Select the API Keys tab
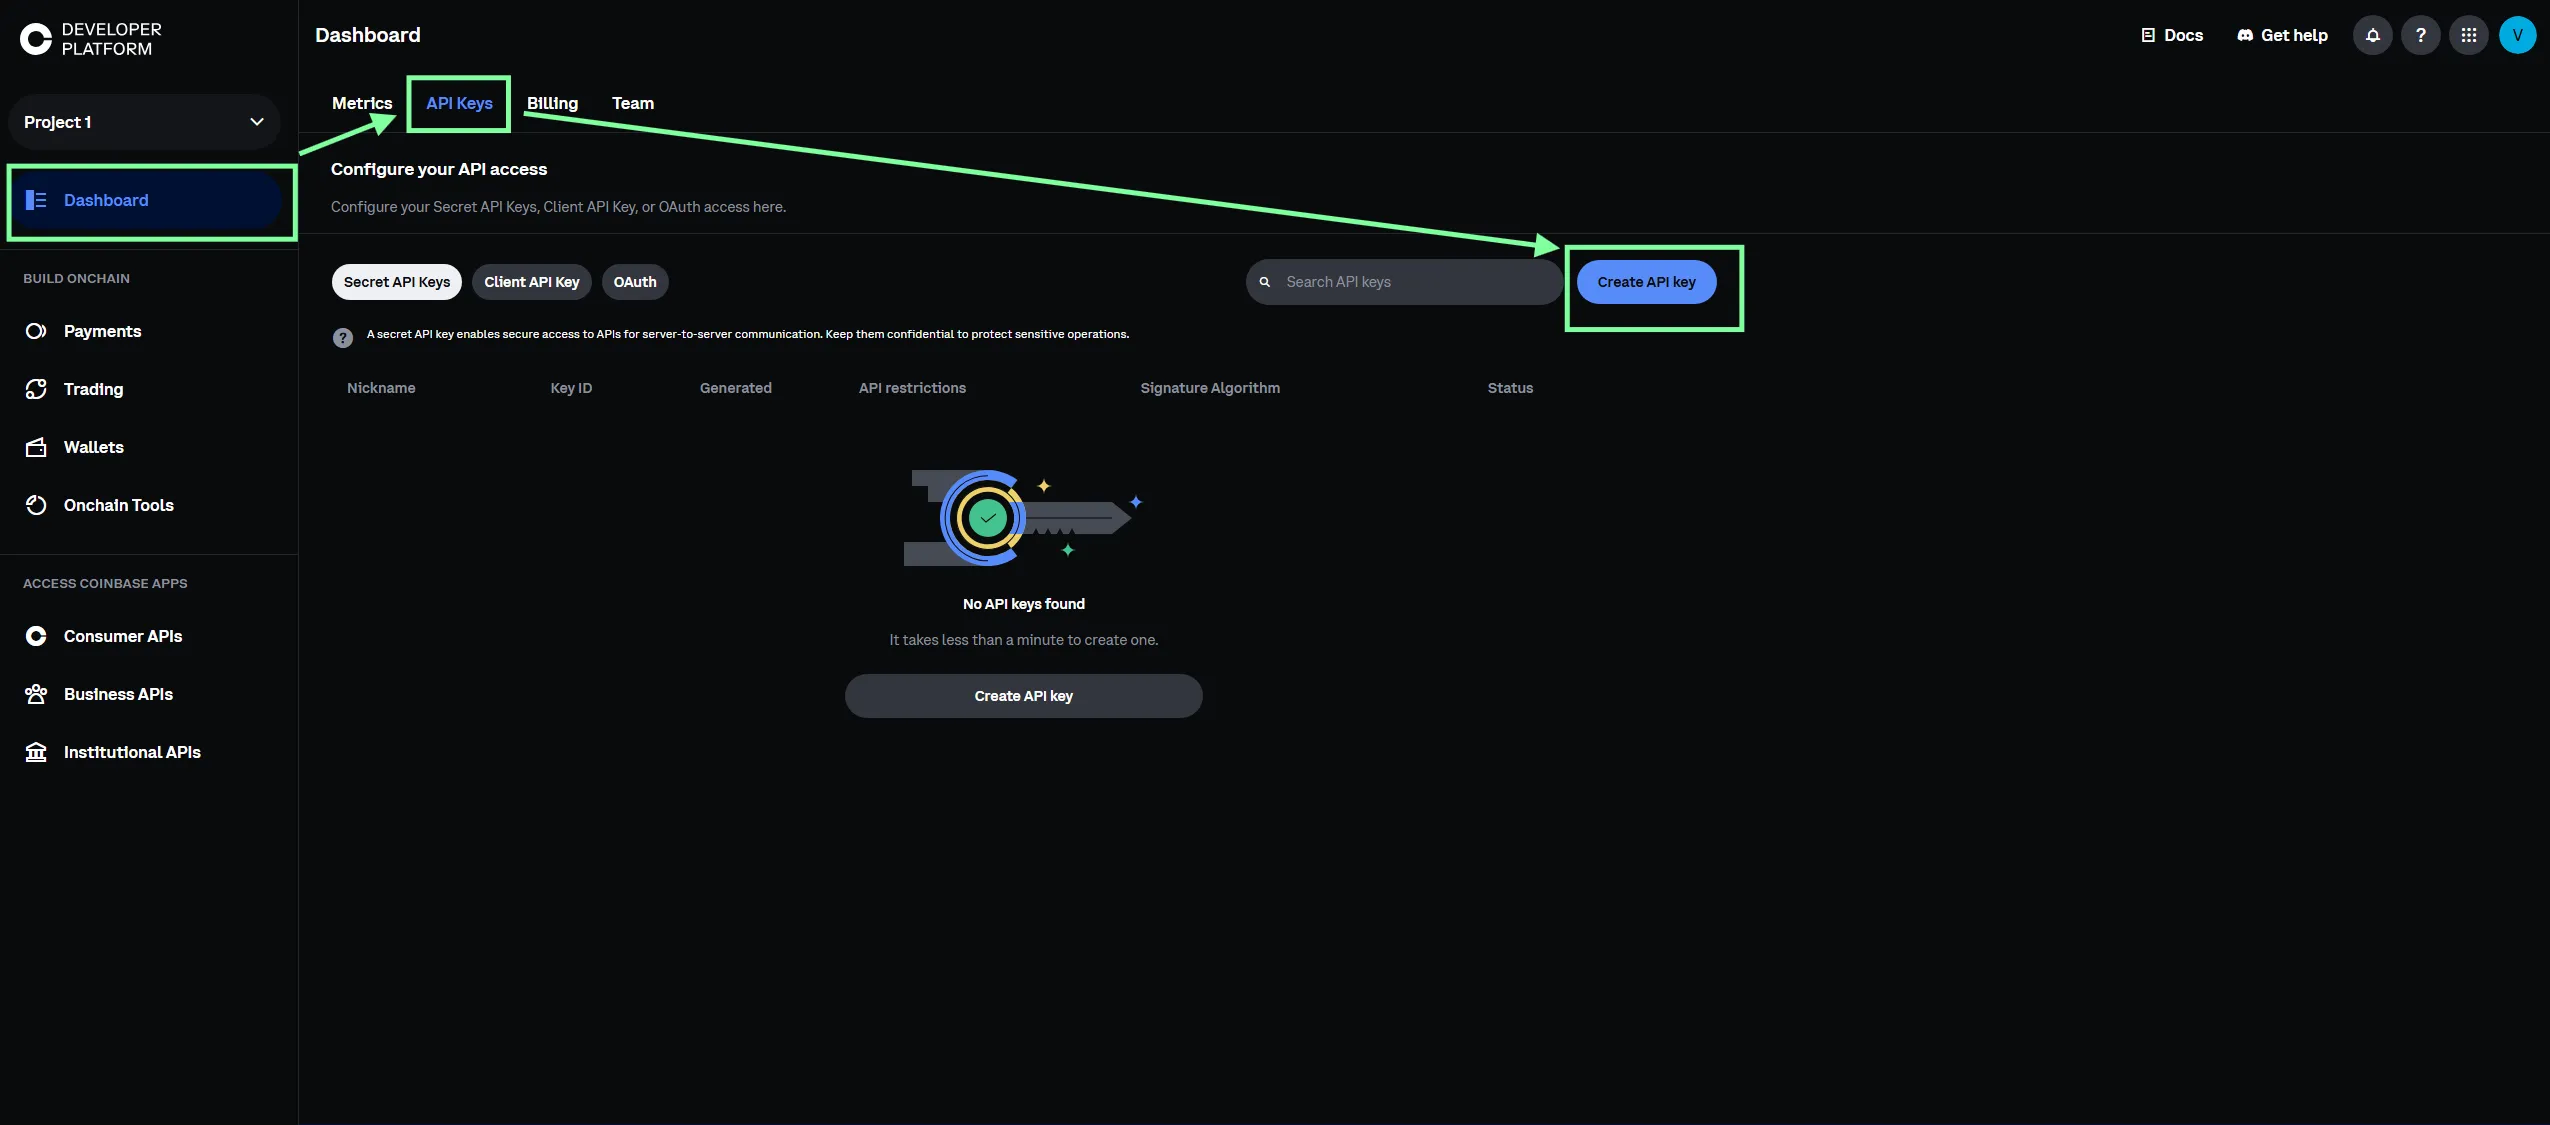The image size is (2550, 1125). 459,103
